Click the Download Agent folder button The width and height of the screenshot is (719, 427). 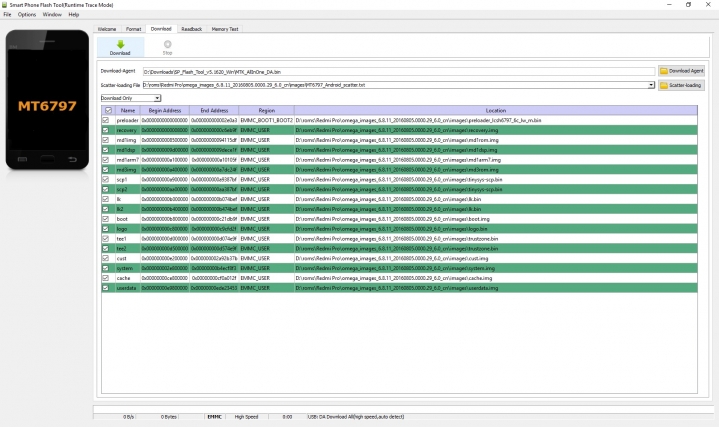[683, 71]
